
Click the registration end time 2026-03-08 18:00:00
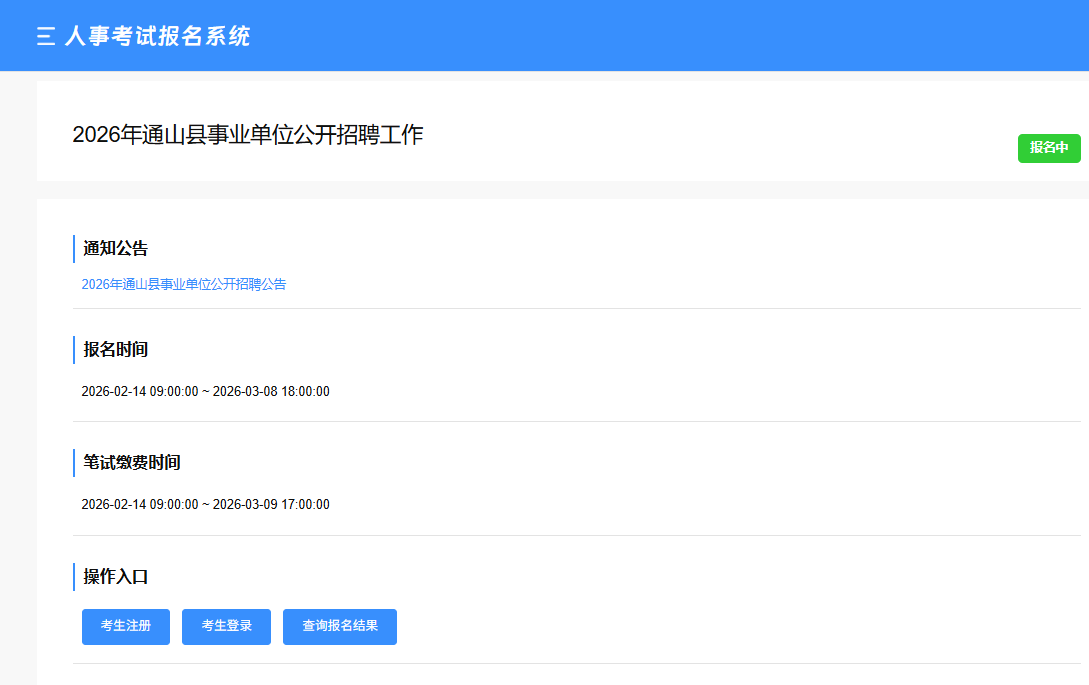[271, 391]
